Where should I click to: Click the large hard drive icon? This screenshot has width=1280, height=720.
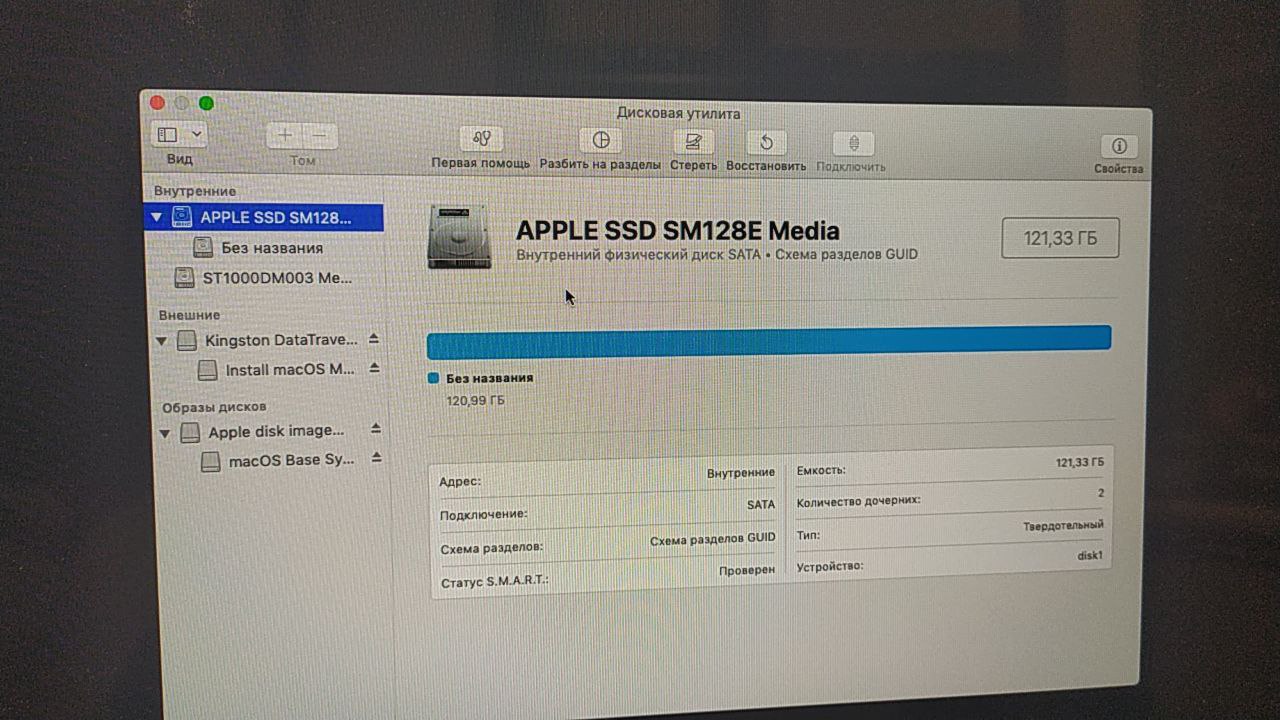459,237
